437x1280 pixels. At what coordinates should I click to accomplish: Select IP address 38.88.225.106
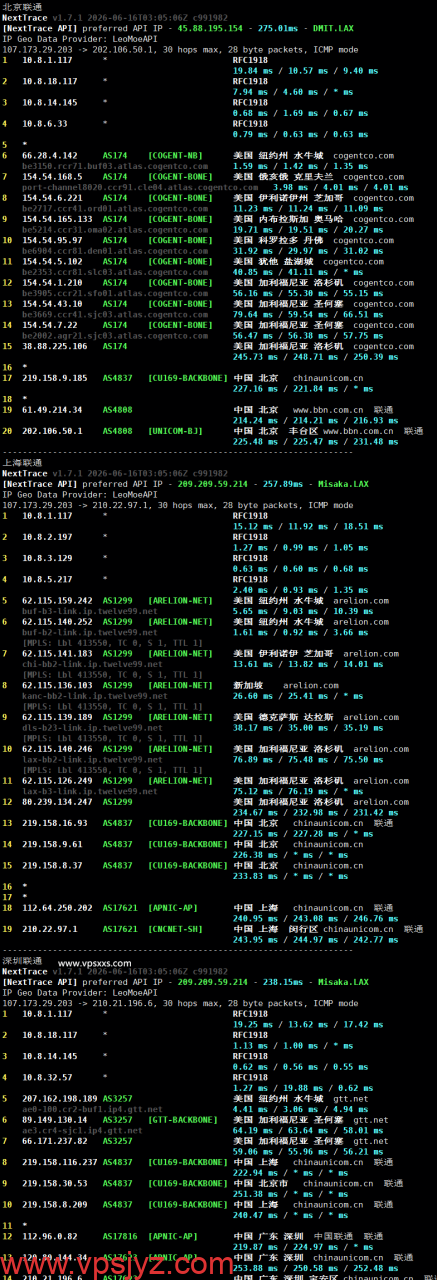tap(53, 345)
